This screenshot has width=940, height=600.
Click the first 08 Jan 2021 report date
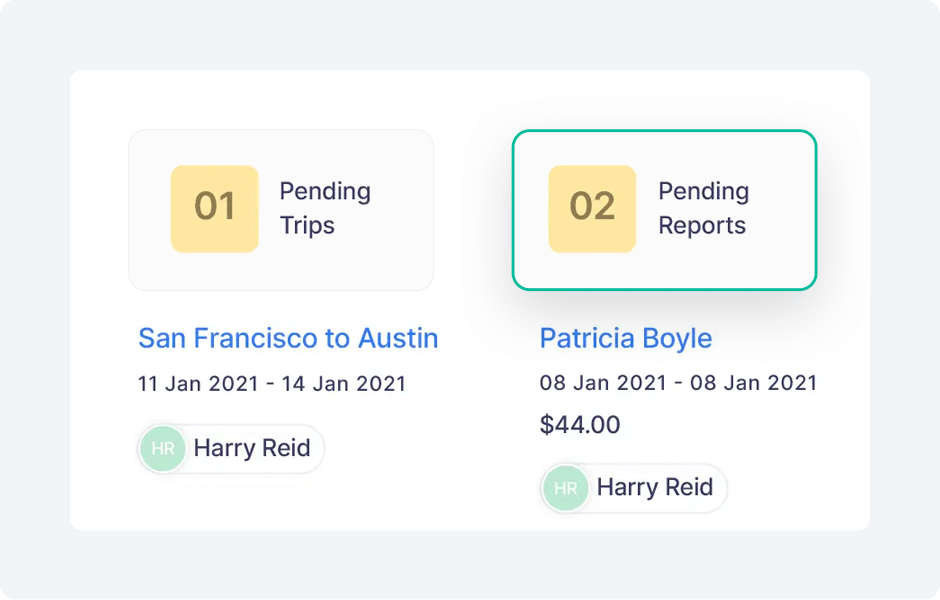pyautogui.click(x=598, y=383)
